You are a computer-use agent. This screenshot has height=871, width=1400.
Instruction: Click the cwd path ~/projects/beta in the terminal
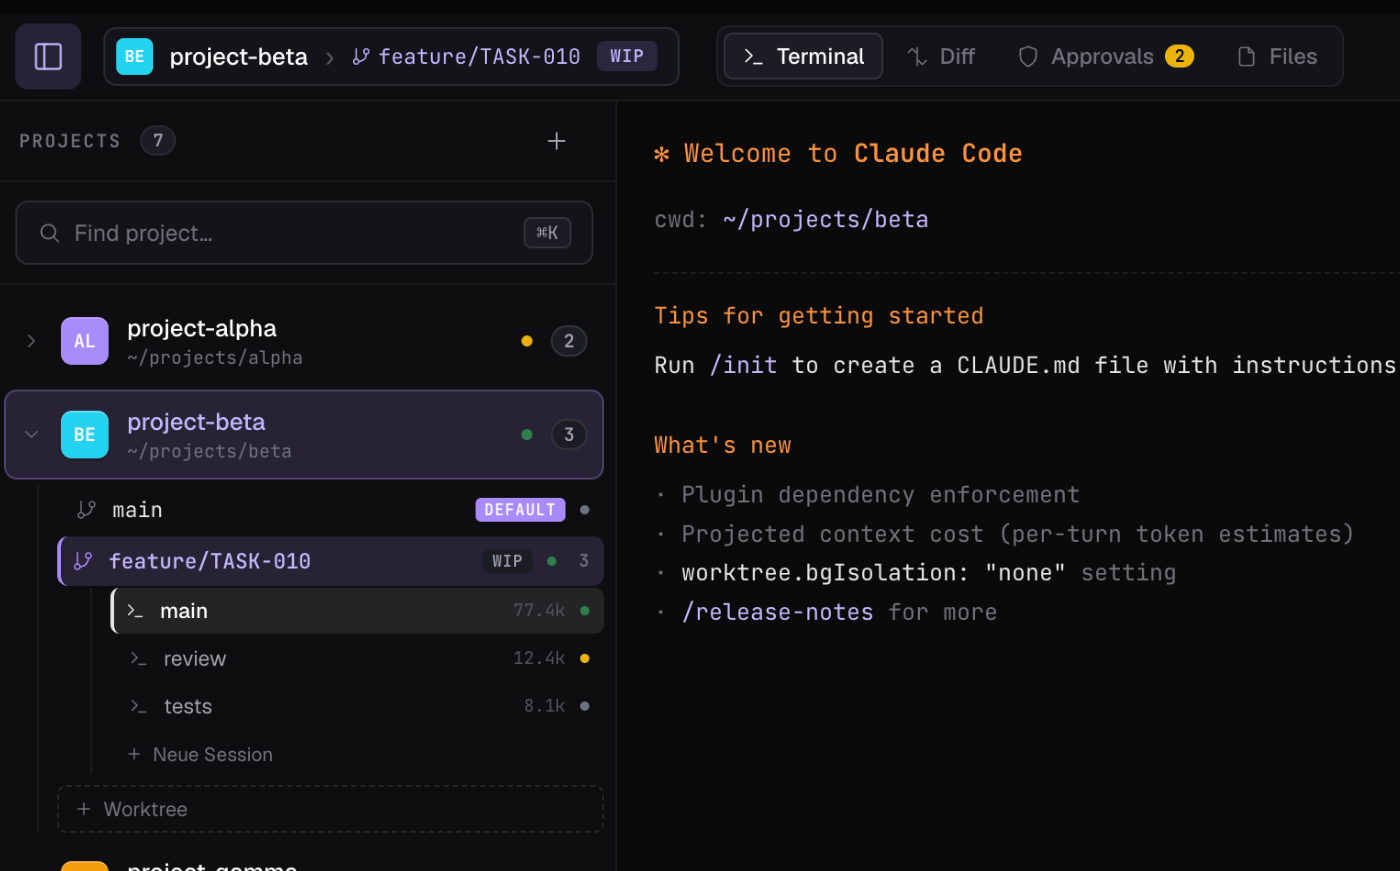(x=825, y=220)
